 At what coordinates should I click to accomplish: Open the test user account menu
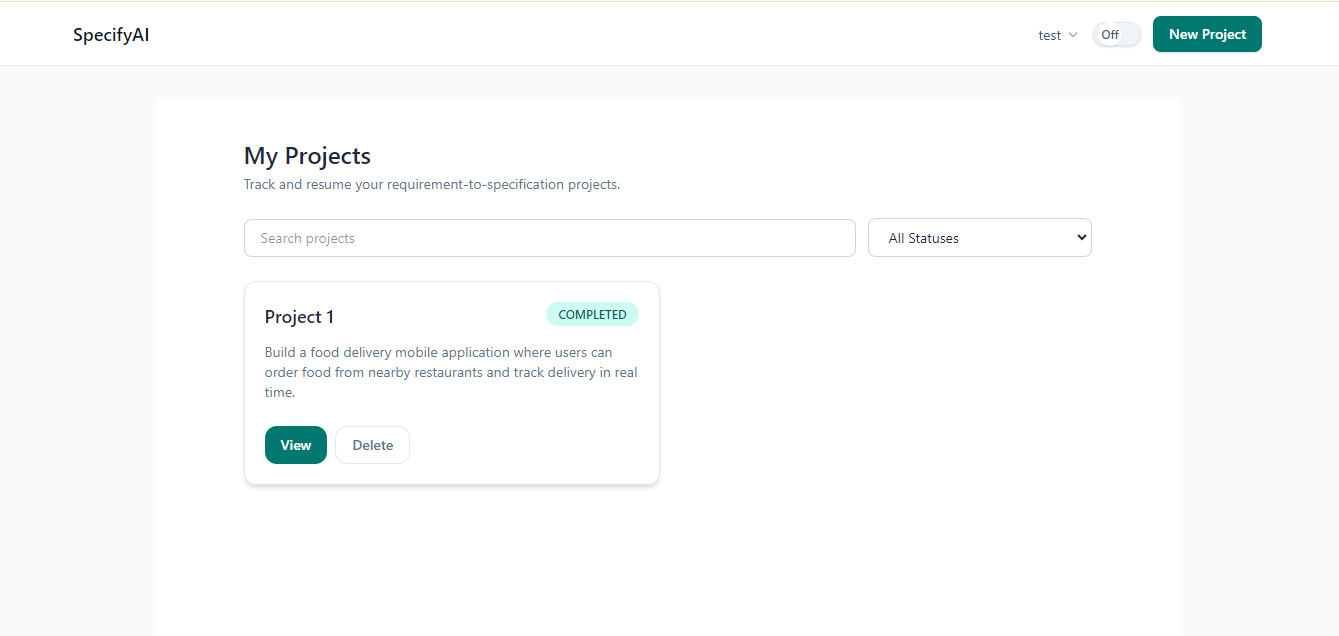tap(1057, 35)
